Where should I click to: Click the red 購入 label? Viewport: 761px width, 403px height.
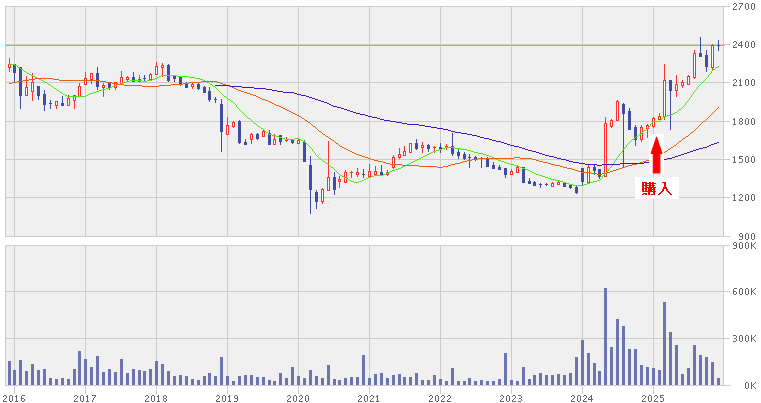coord(656,188)
